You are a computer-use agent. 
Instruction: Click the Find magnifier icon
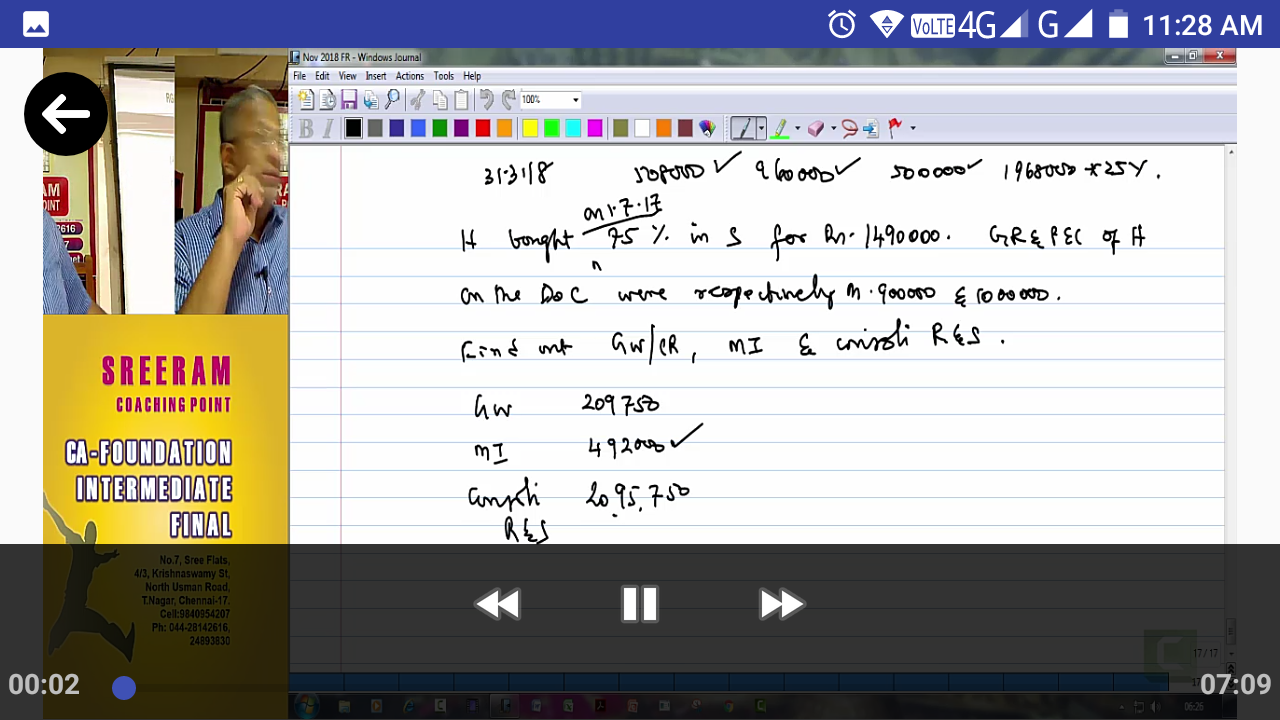pos(392,99)
